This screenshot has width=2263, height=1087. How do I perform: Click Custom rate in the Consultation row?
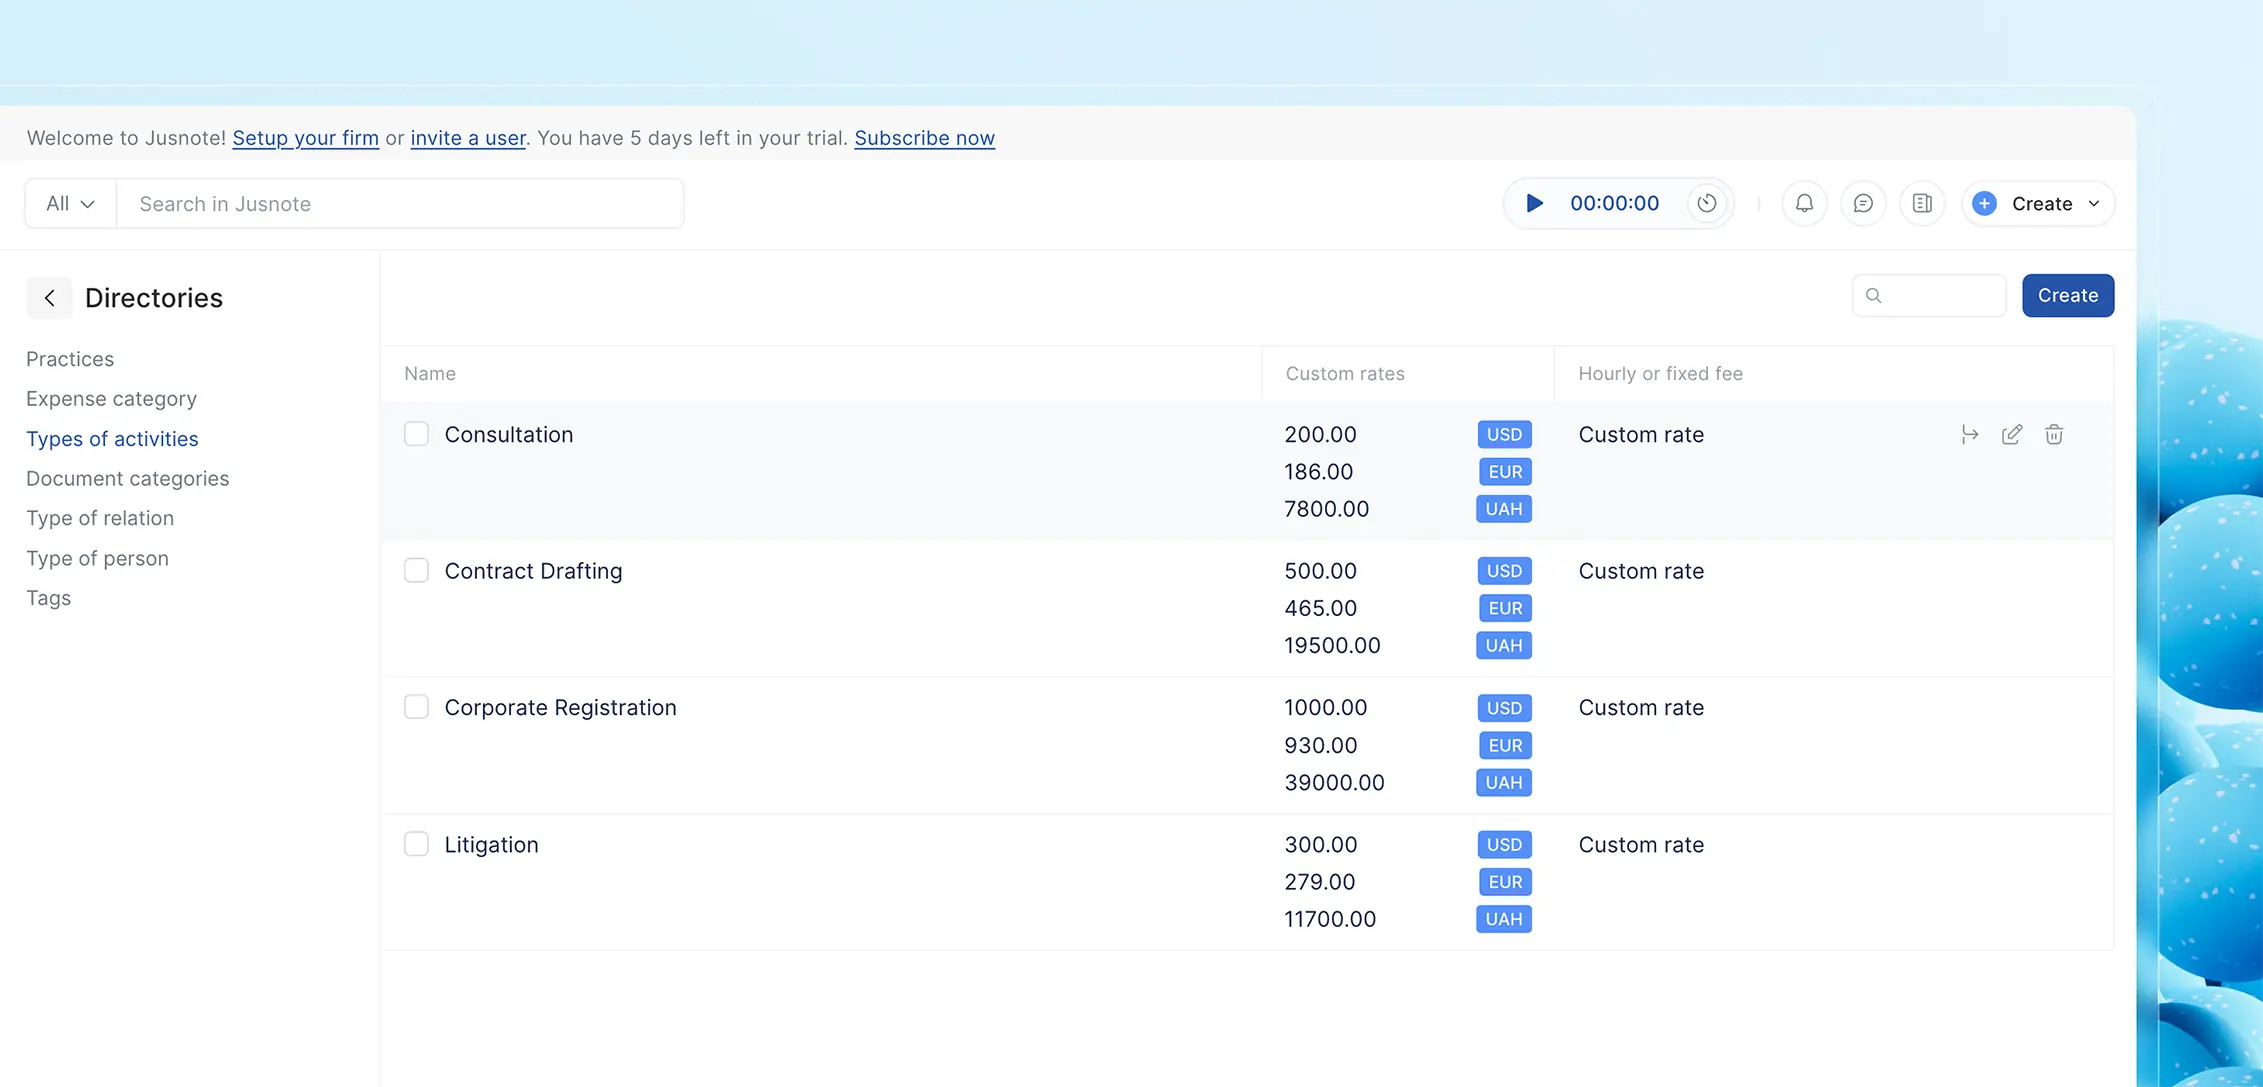coord(1641,434)
